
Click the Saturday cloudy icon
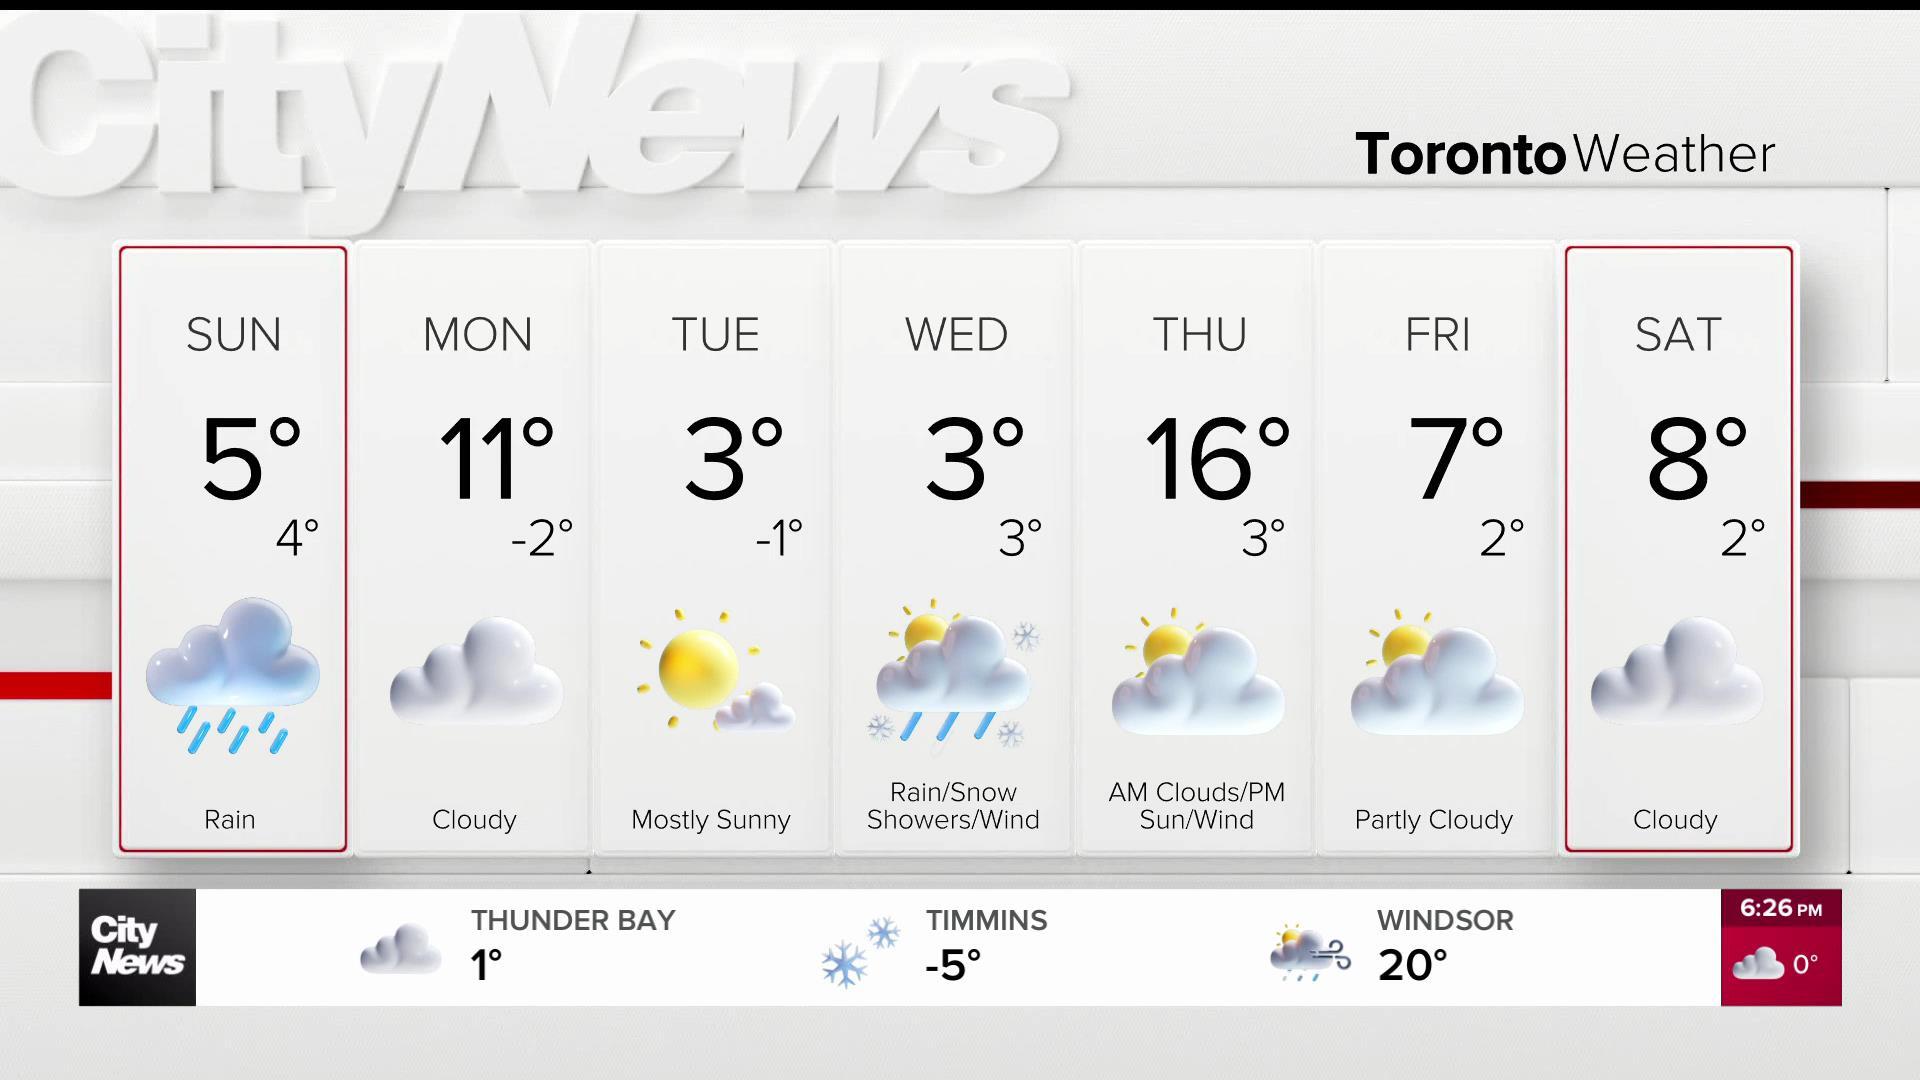point(1677,671)
